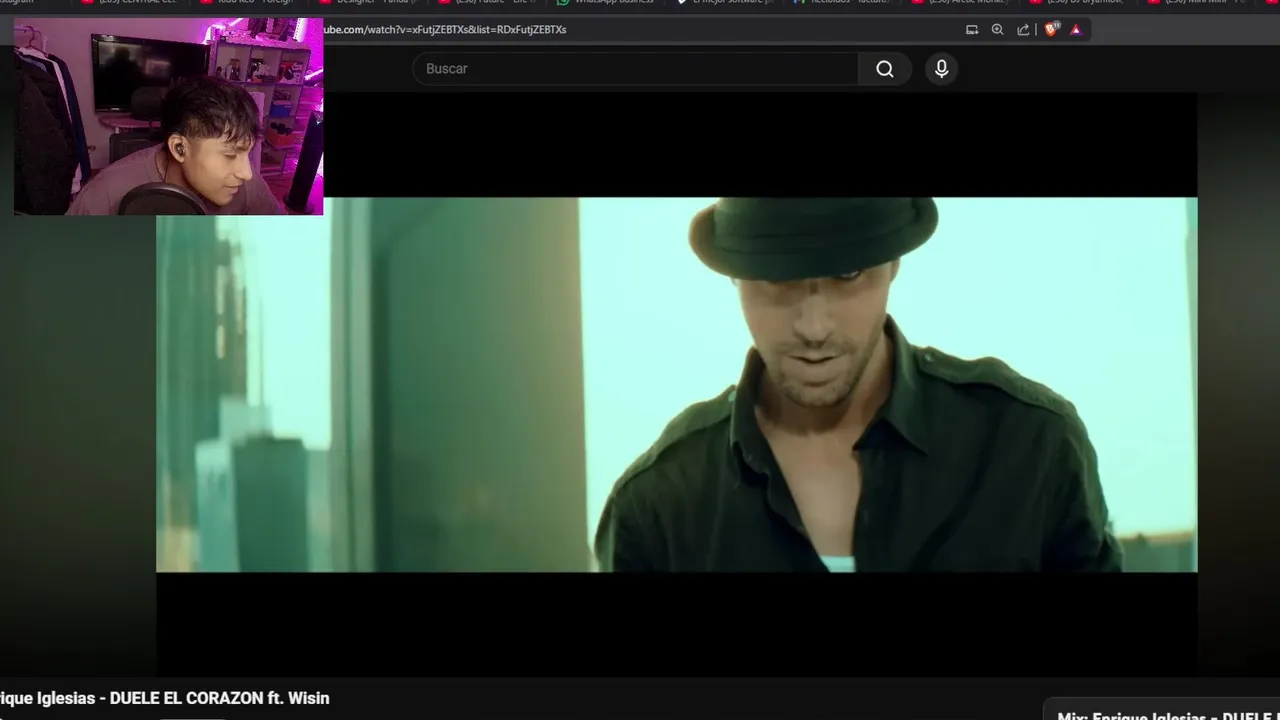Click the share page icon in address bar
This screenshot has width=1280, height=720.
(1023, 30)
